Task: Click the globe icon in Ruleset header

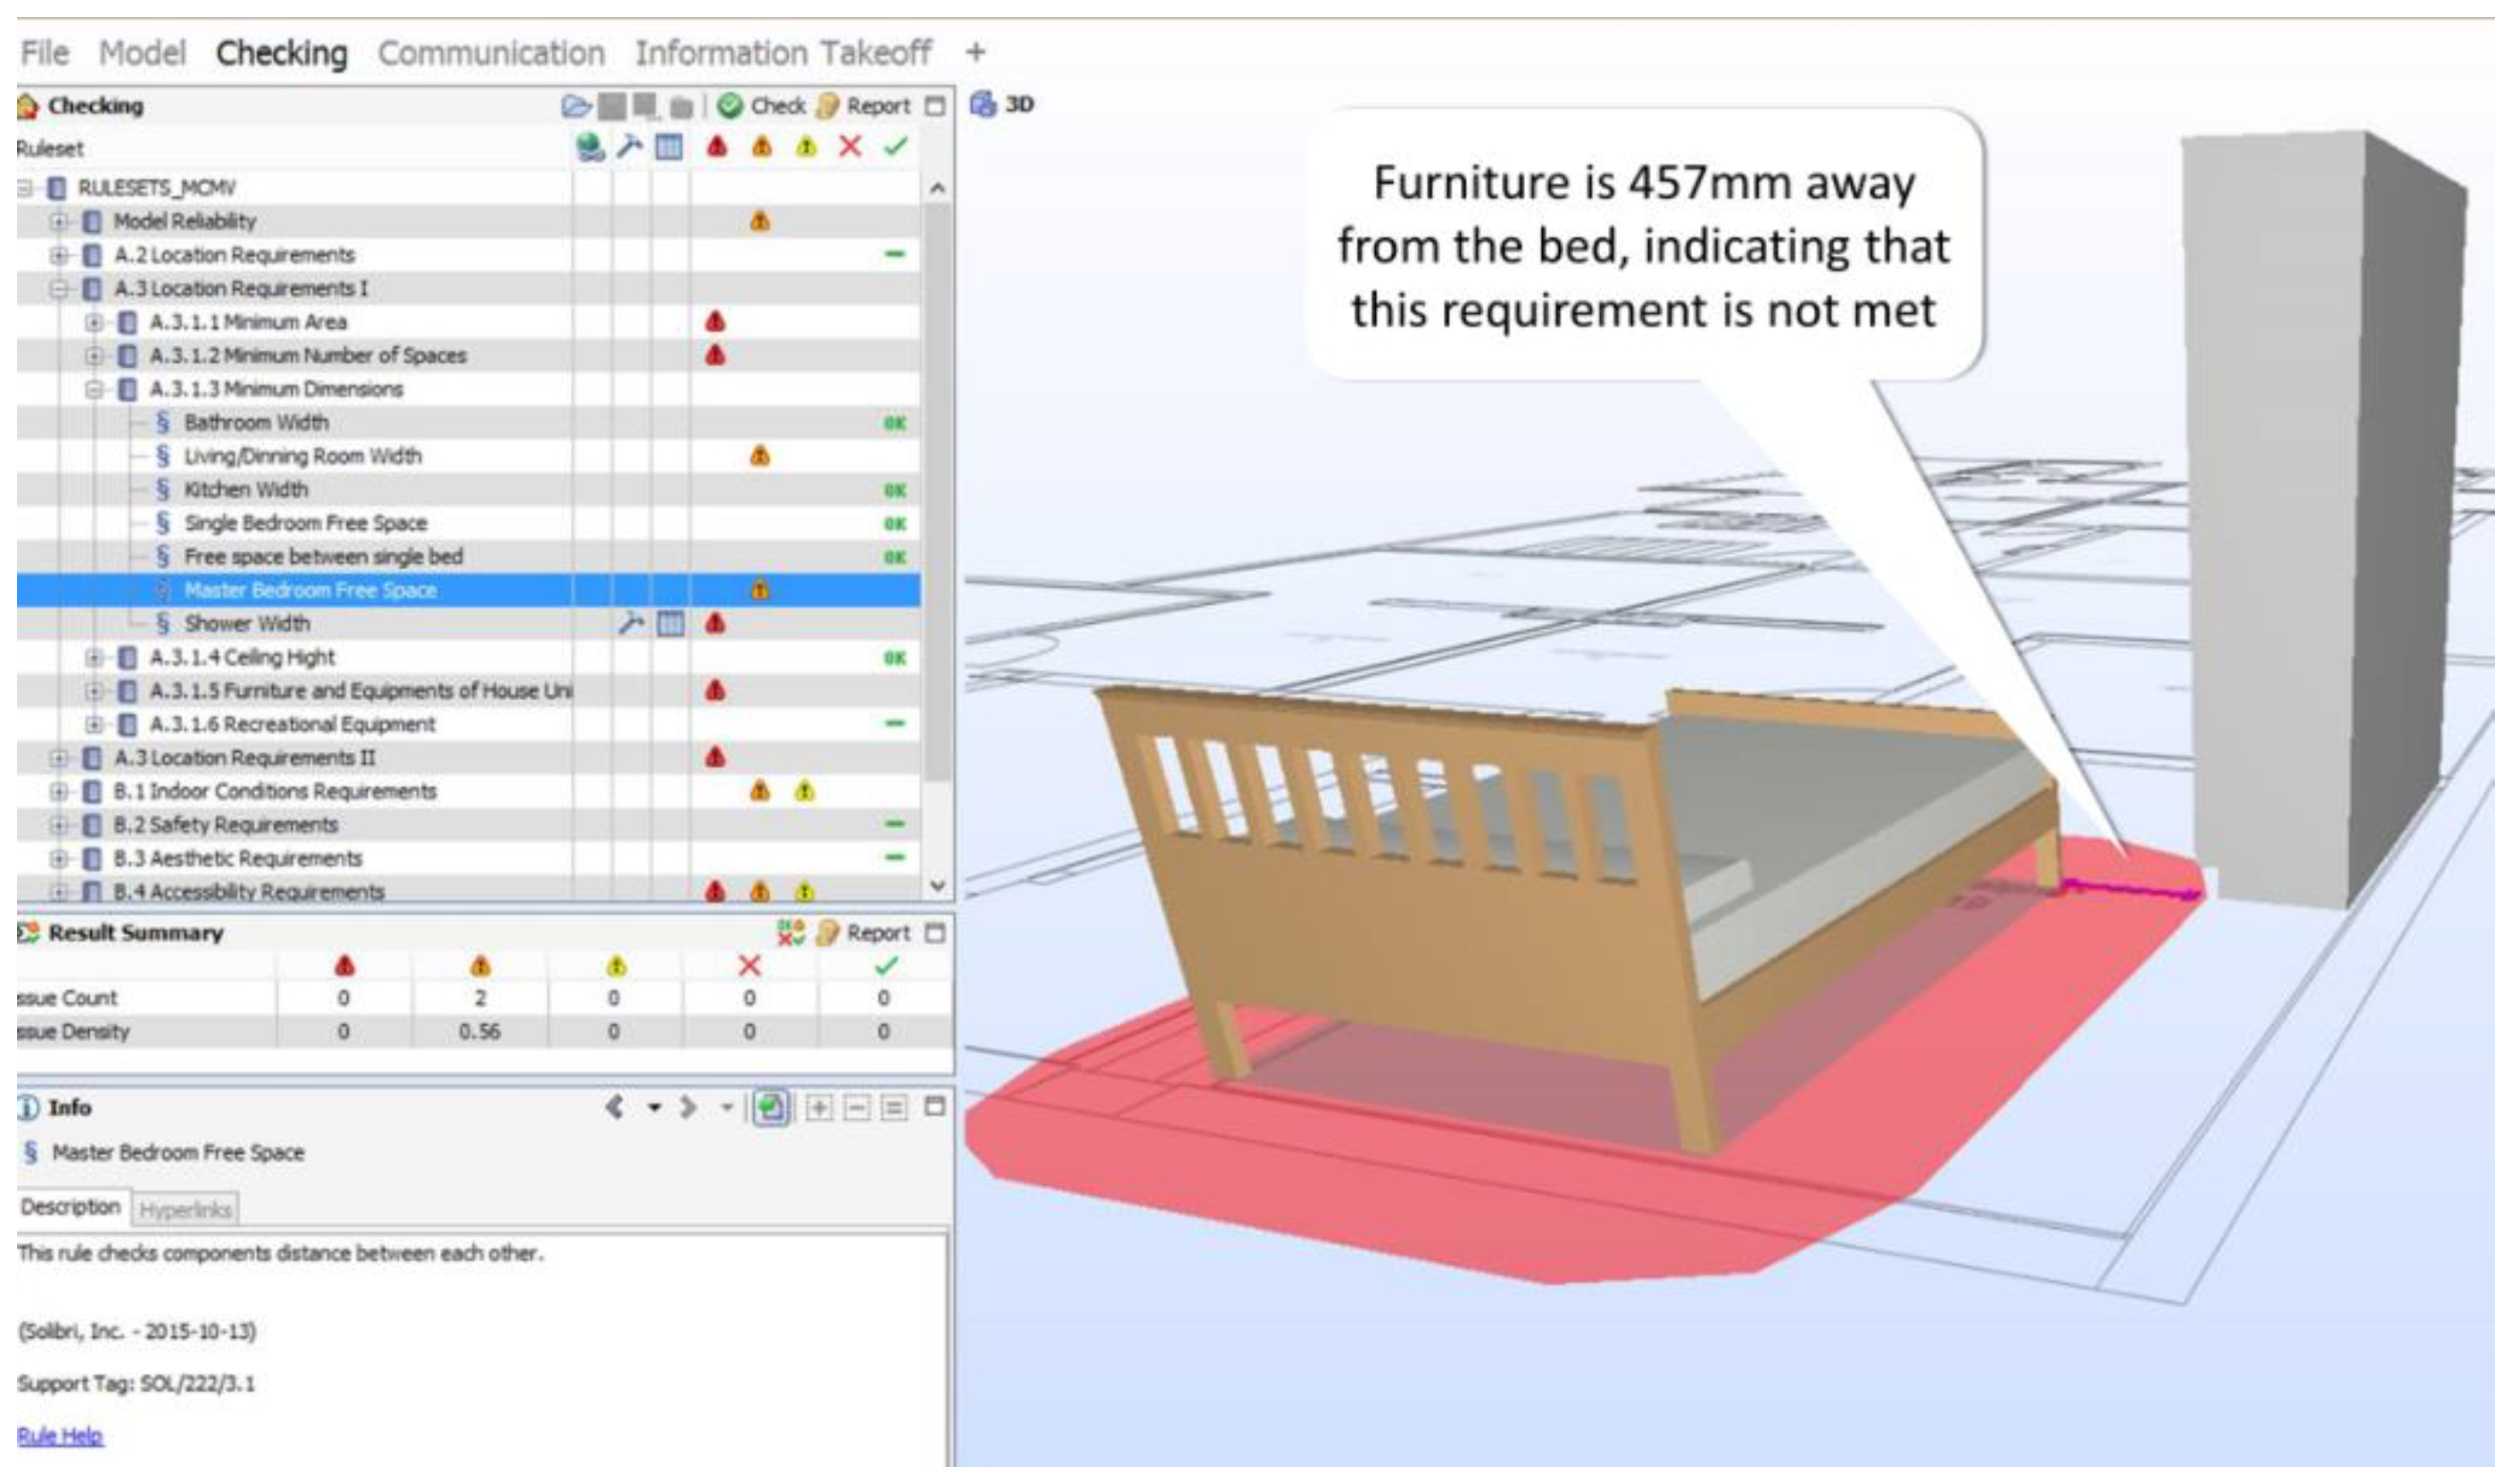Action: 591,148
